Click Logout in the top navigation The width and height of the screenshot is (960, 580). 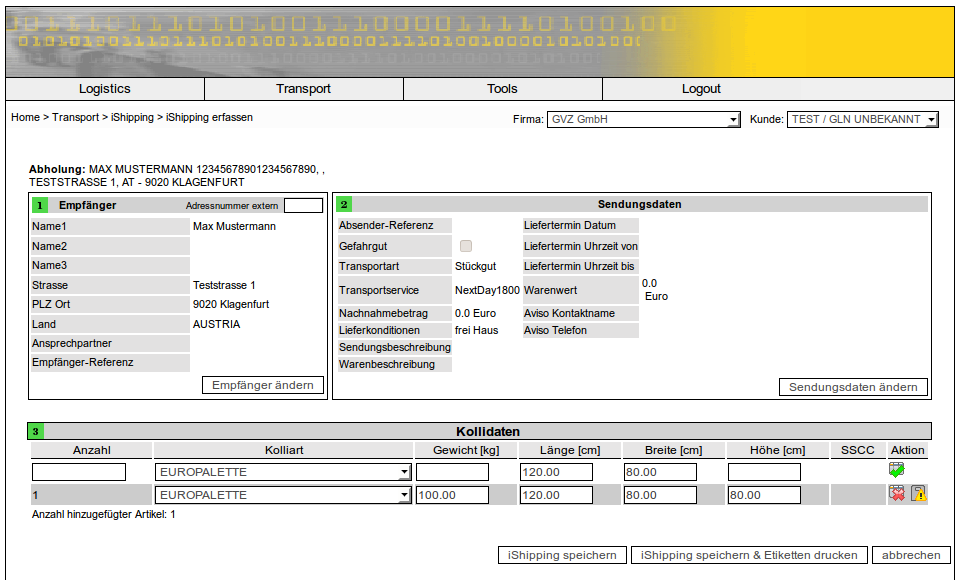701,89
